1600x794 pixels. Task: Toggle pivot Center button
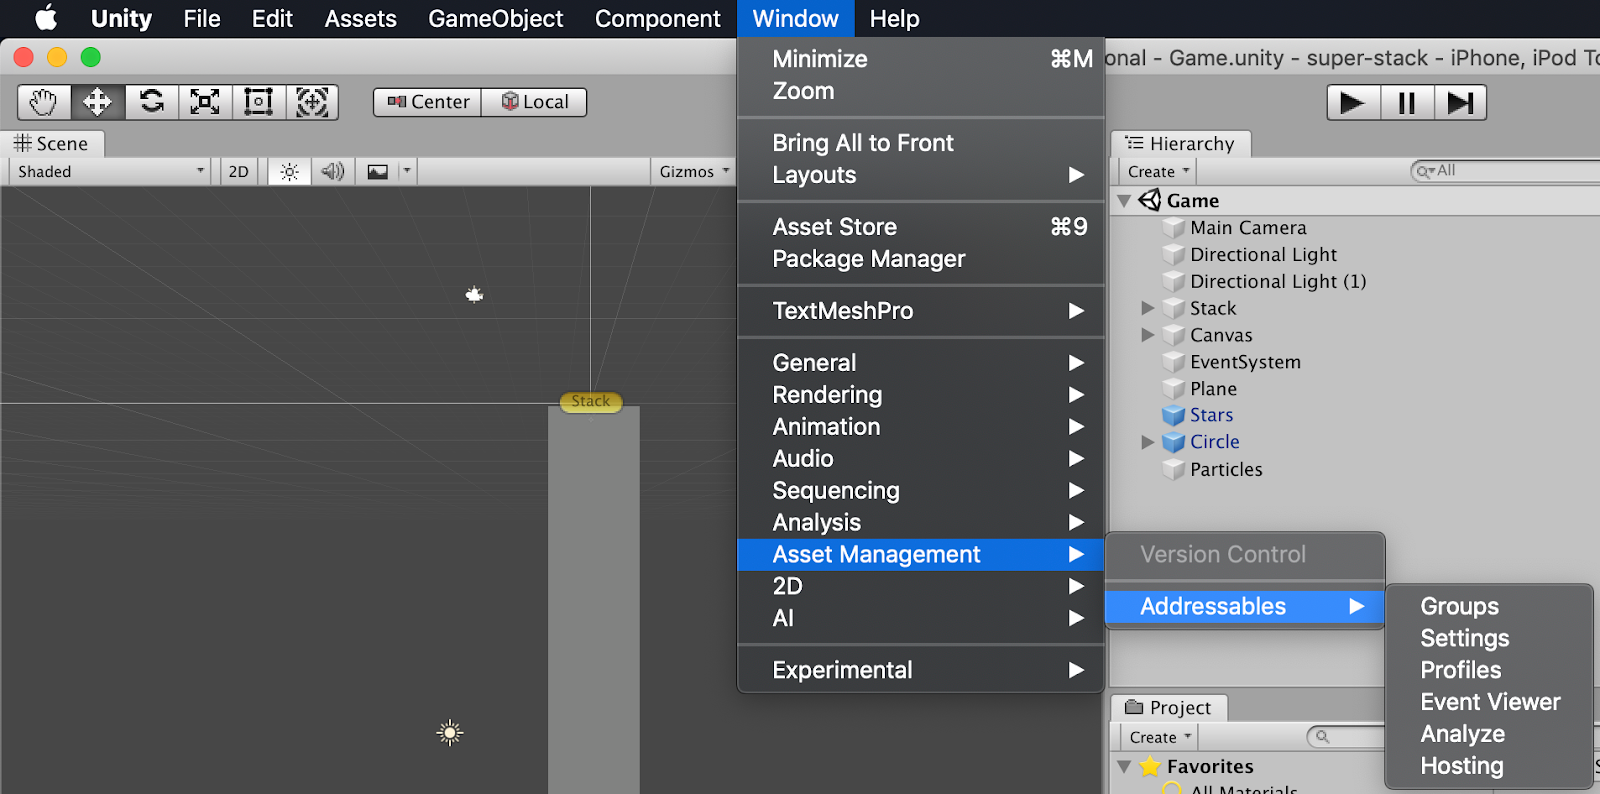tap(428, 102)
